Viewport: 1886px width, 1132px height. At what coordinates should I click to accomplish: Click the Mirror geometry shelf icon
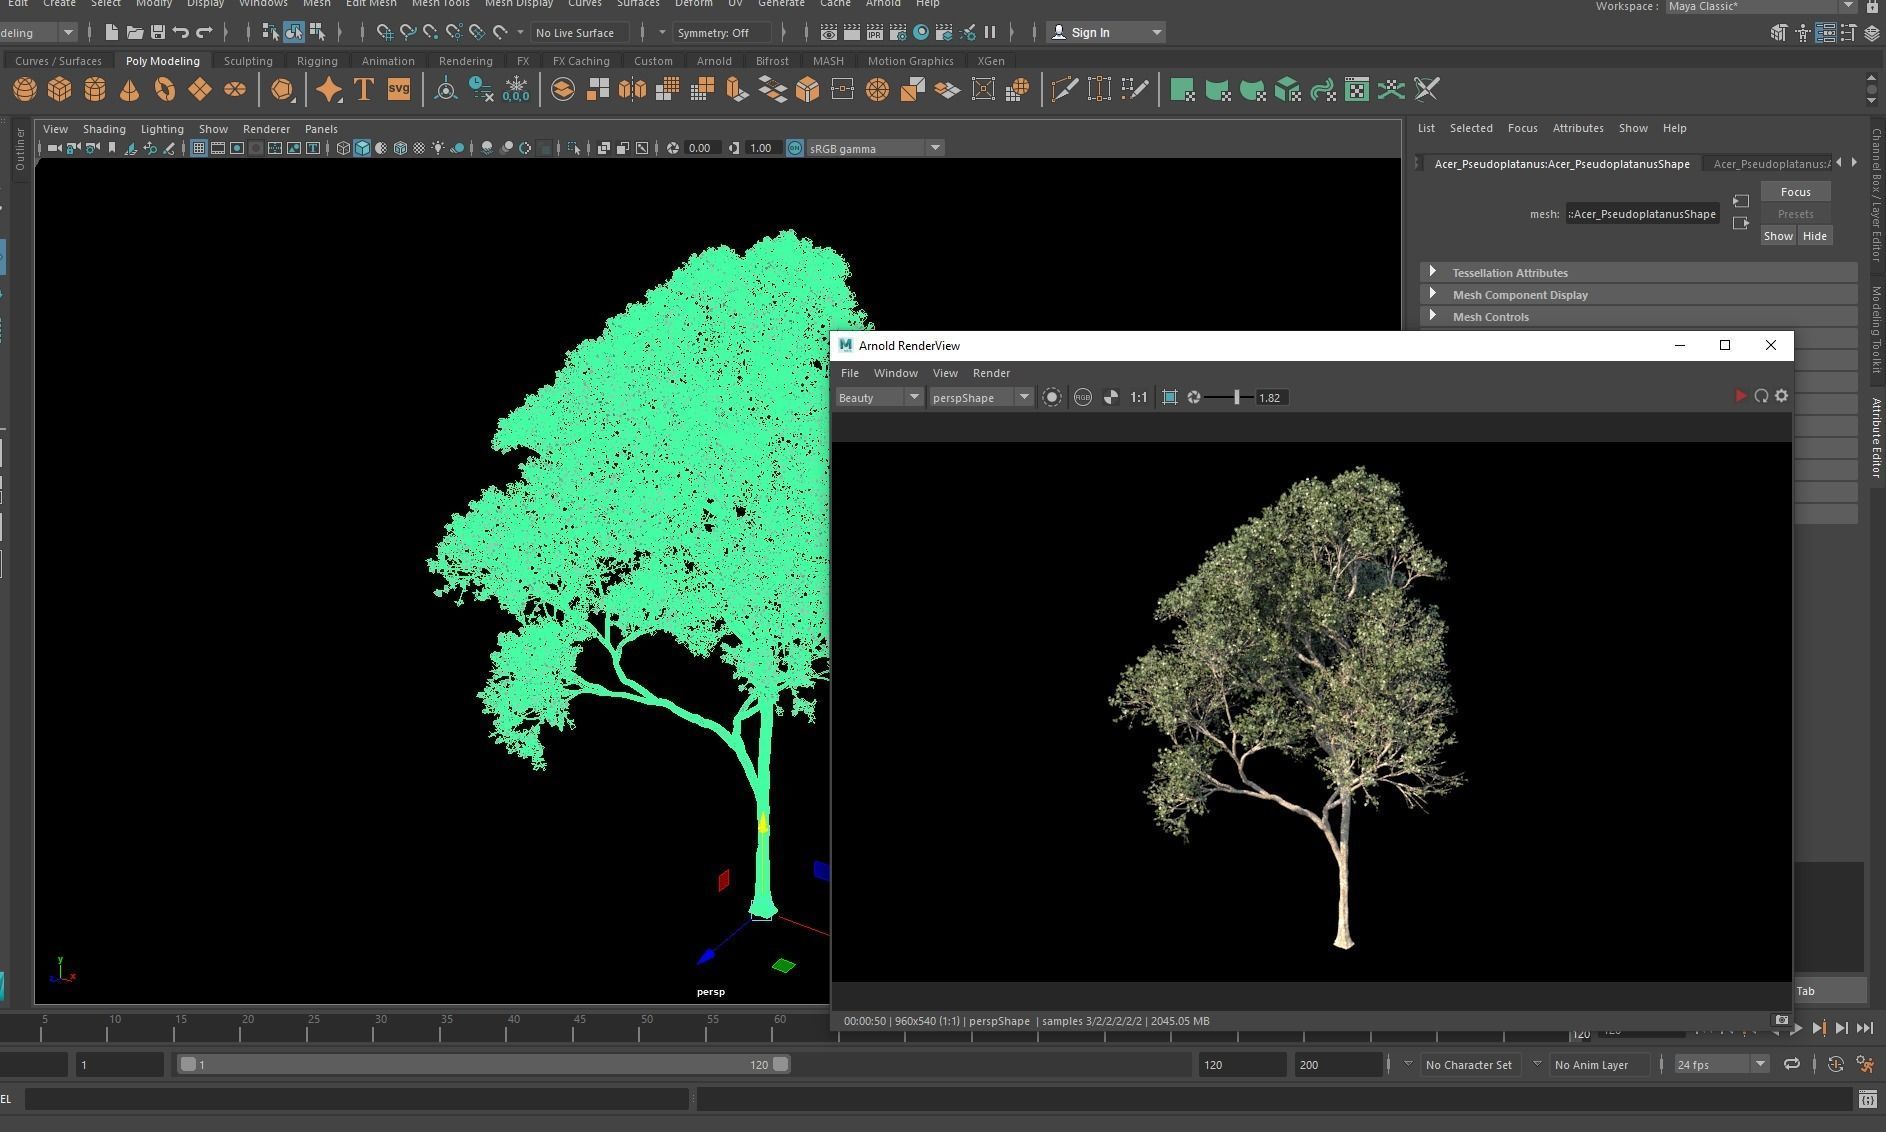[633, 90]
